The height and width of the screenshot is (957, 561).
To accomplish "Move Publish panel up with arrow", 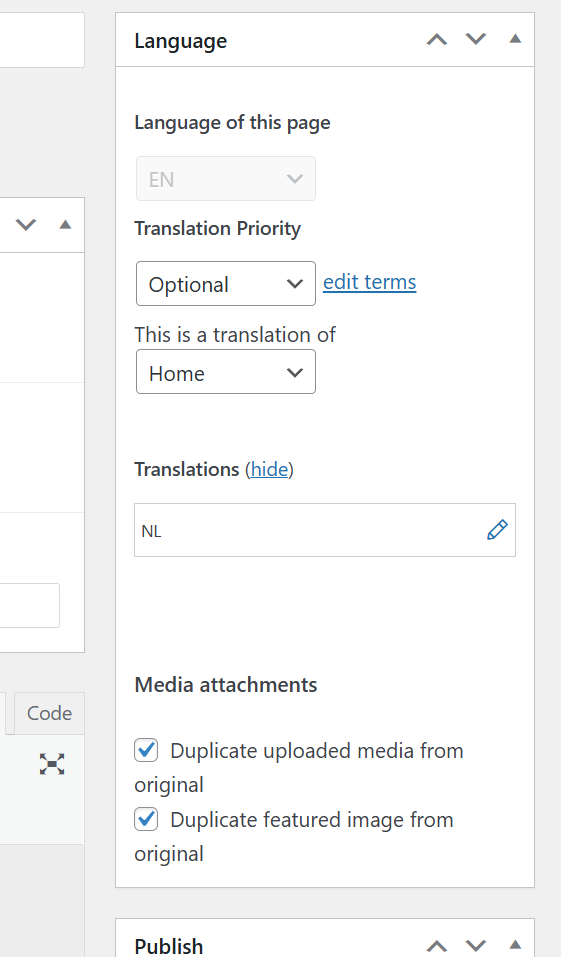I will point(436,946).
